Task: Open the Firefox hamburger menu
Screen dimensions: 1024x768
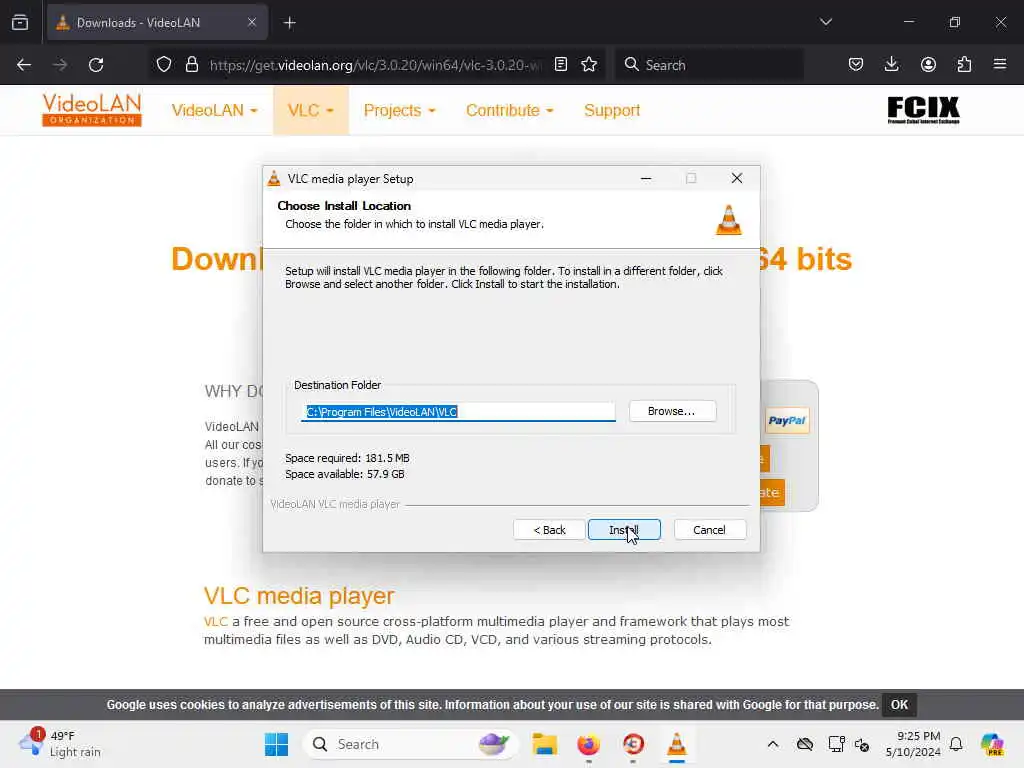Action: pos(1000,65)
